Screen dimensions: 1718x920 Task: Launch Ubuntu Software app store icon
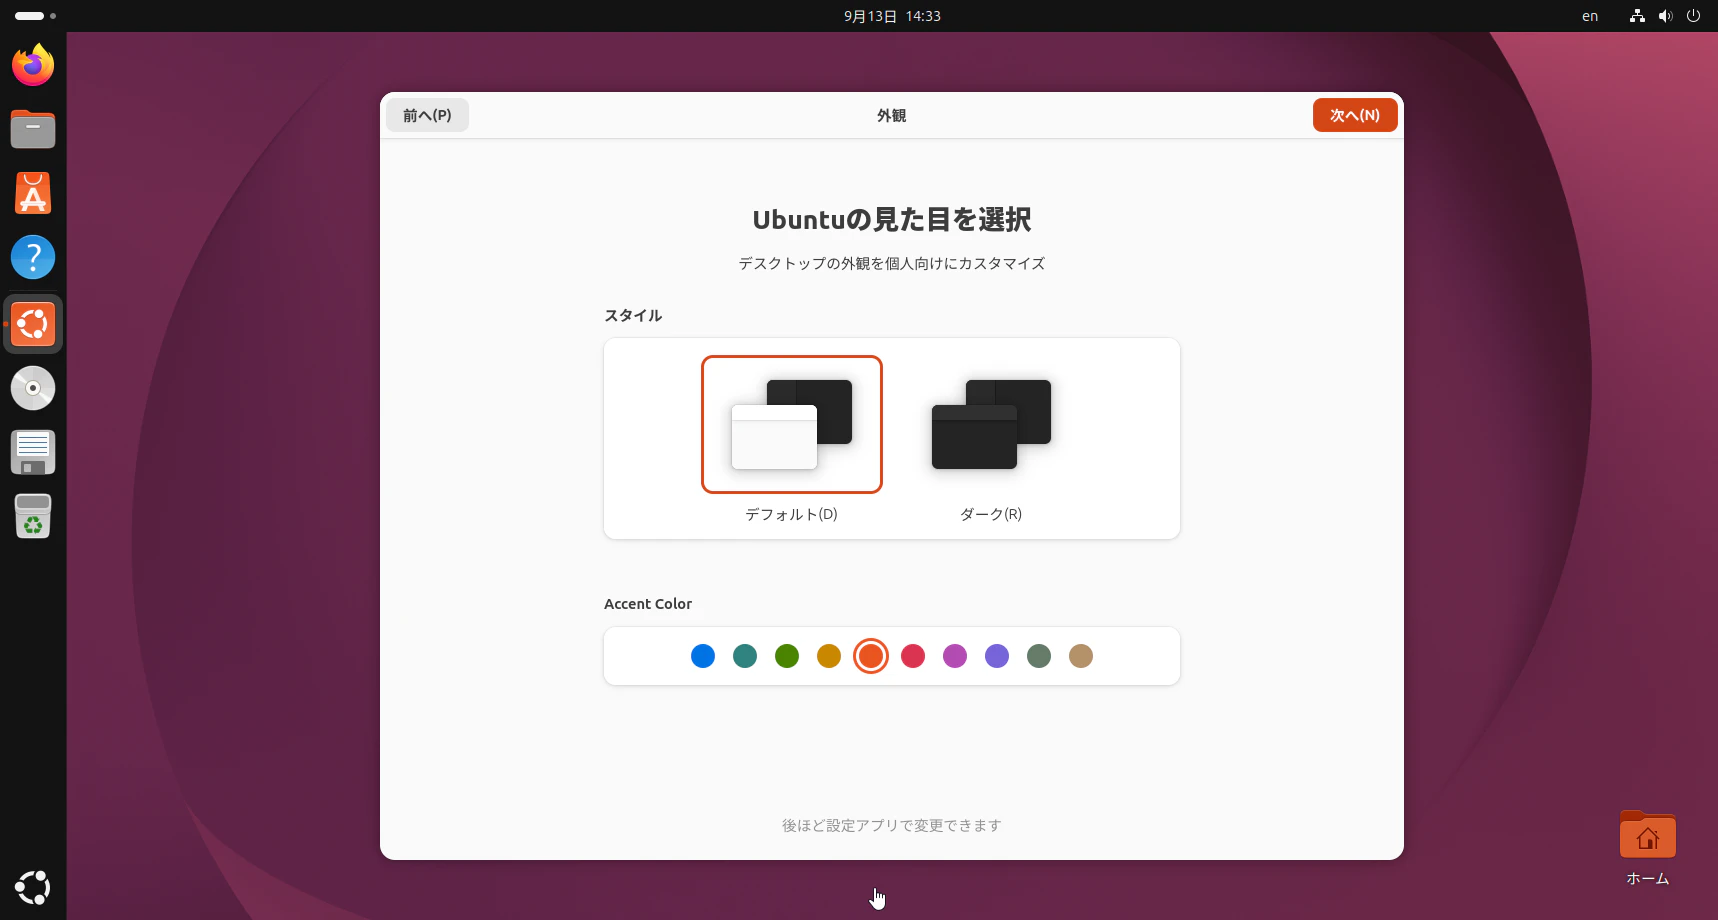click(33, 193)
